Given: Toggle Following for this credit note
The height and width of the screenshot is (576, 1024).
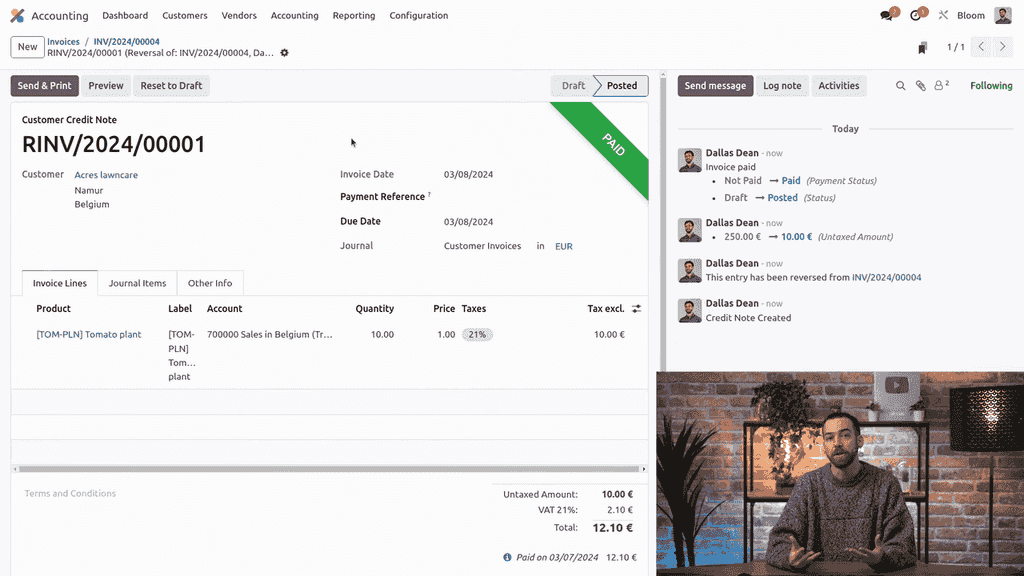Looking at the screenshot, I should click(x=990, y=86).
